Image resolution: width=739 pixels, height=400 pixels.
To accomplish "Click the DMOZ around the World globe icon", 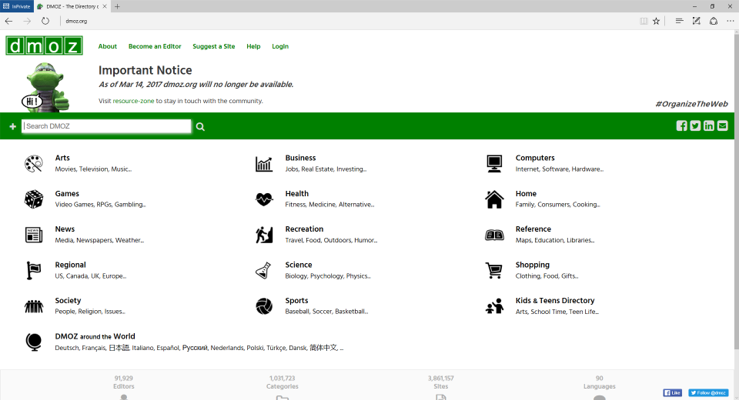I will pyautogui.click(x=33, y=342).
